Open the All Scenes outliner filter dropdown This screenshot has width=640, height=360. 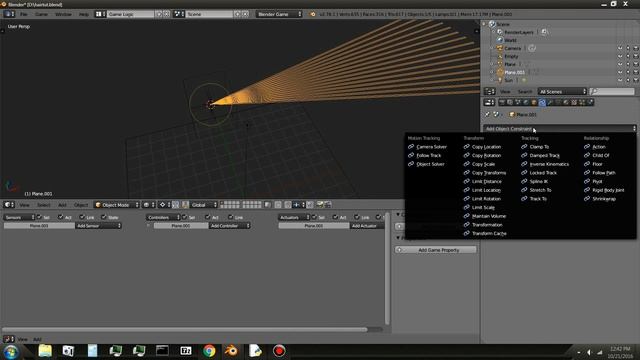(x=562, y=91)
